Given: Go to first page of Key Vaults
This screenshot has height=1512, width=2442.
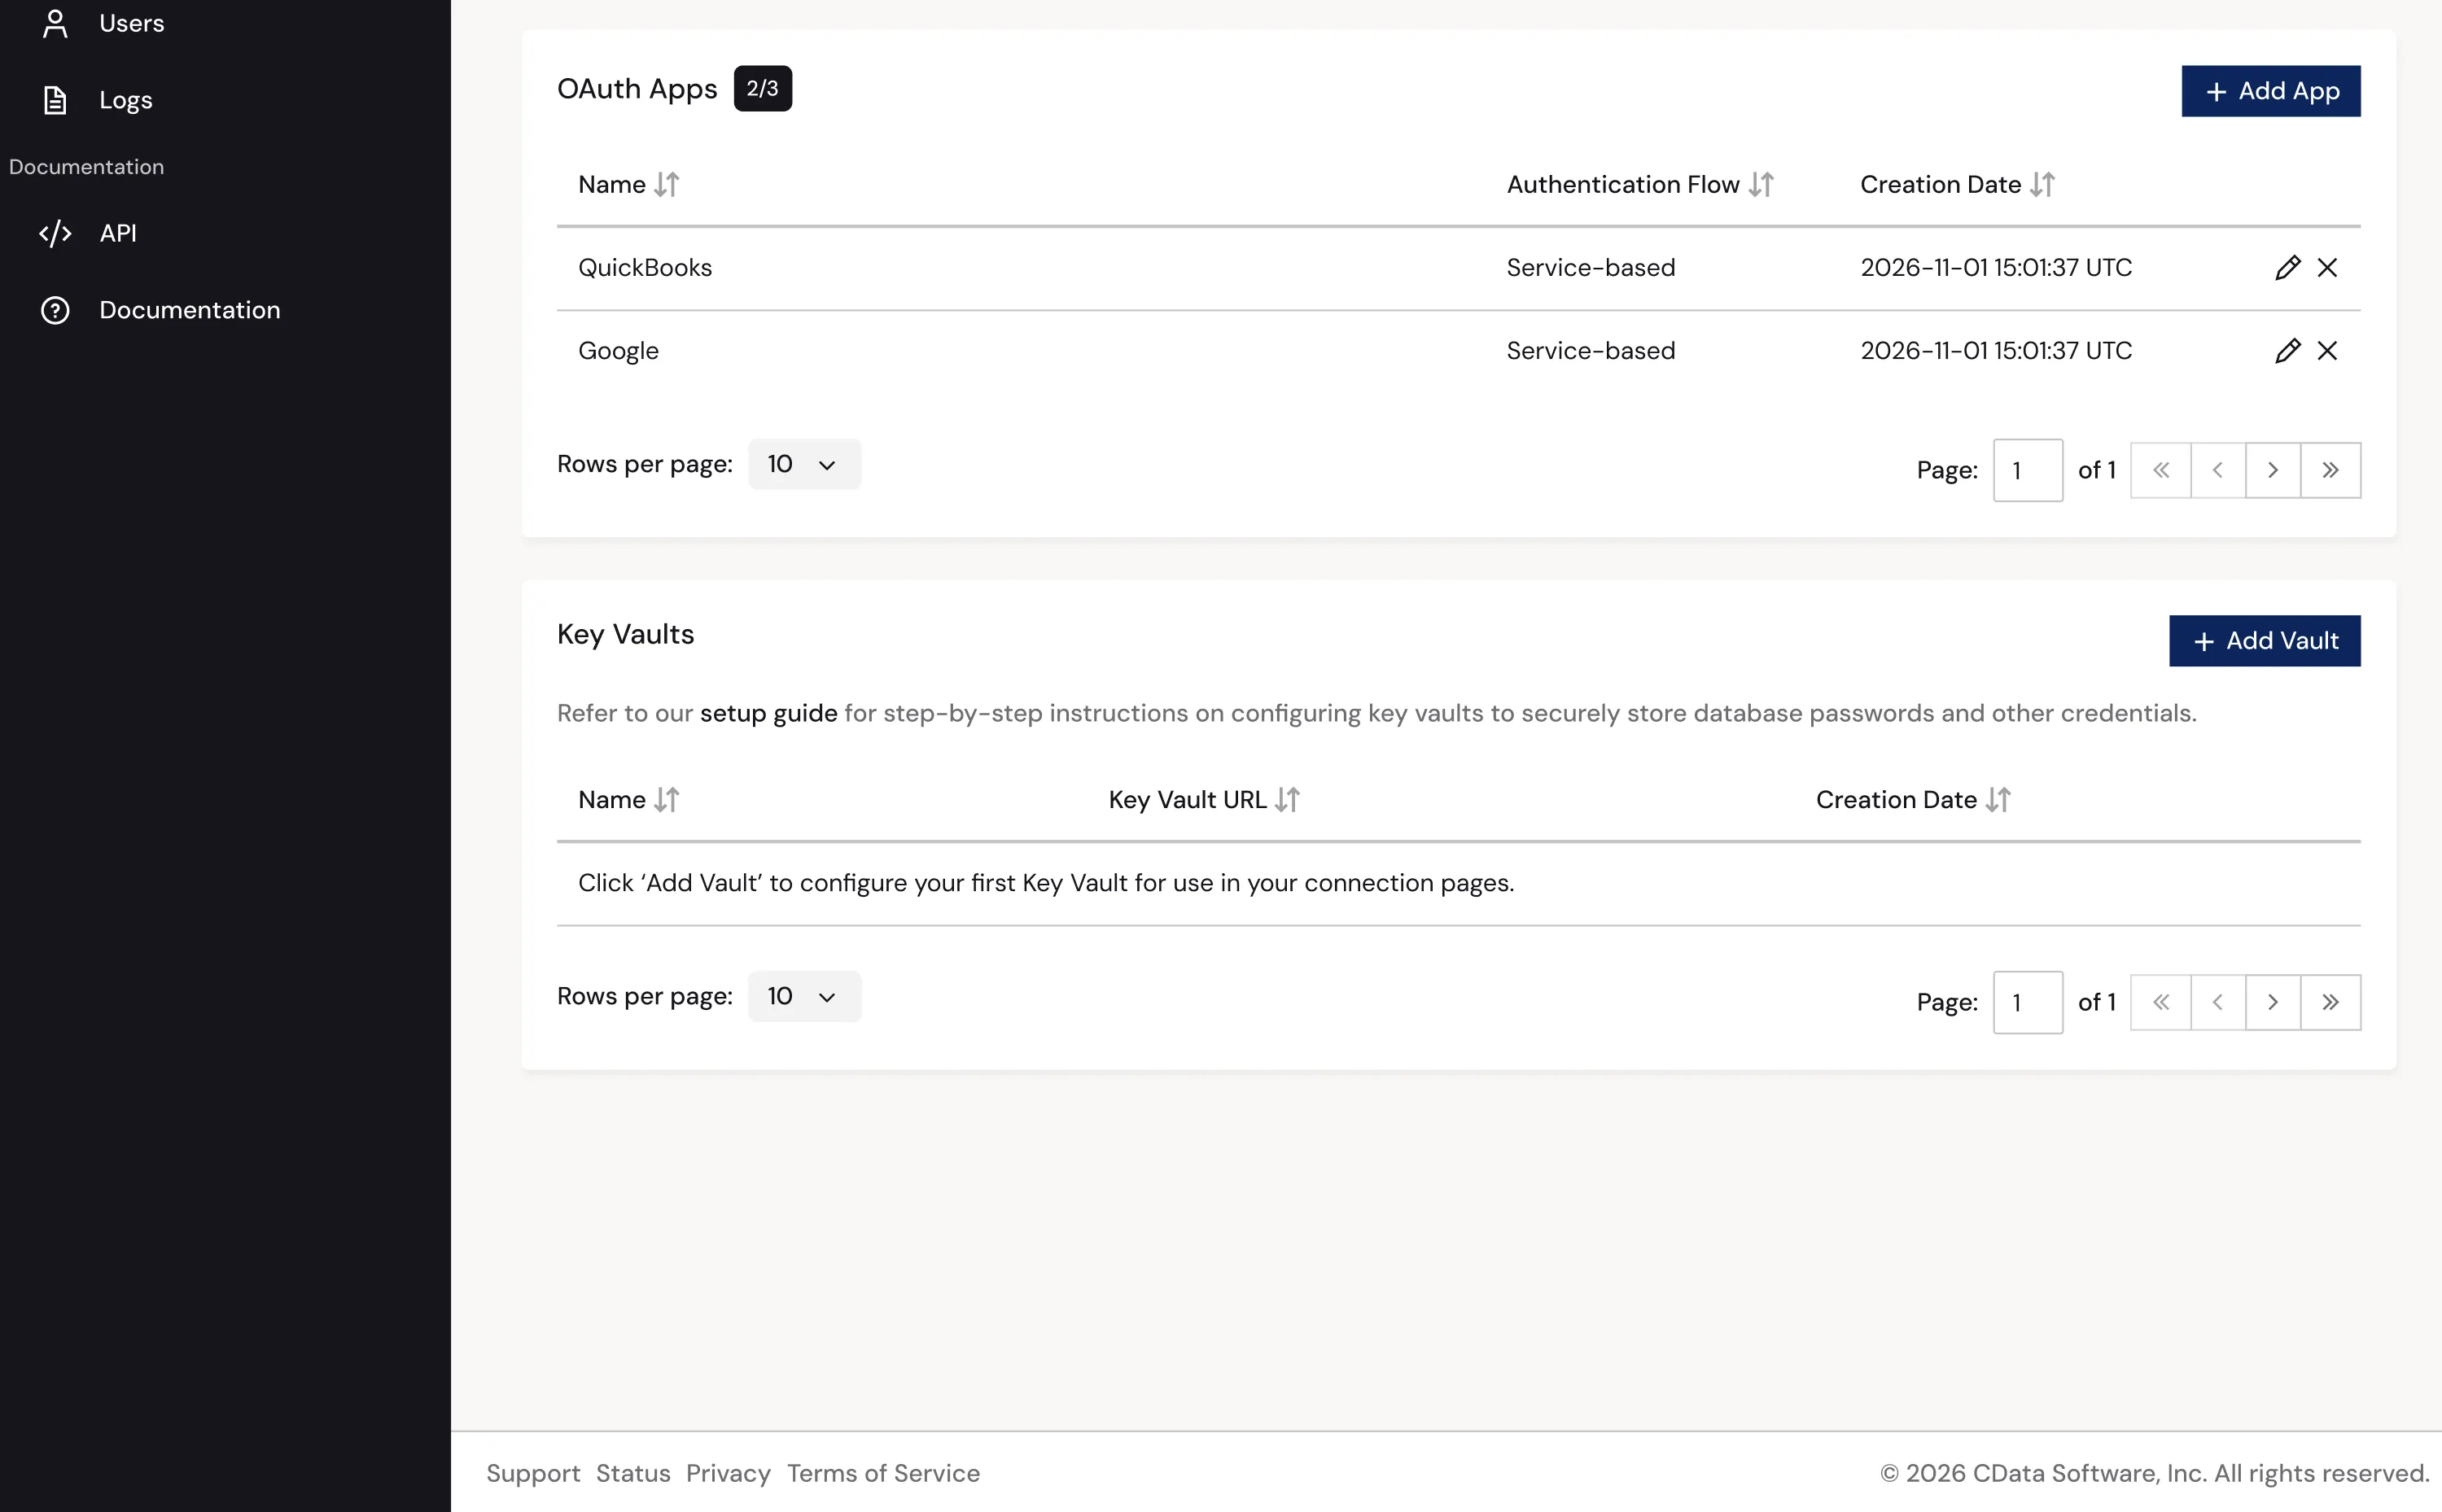Looking at the screenshot, I should (2160, 1002).
